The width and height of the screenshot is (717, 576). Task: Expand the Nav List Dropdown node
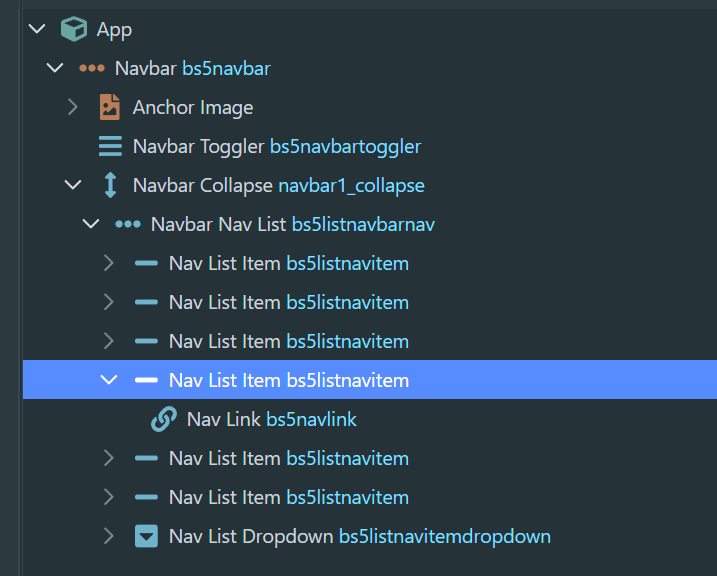pyautogui.click(x=109, y=536)
